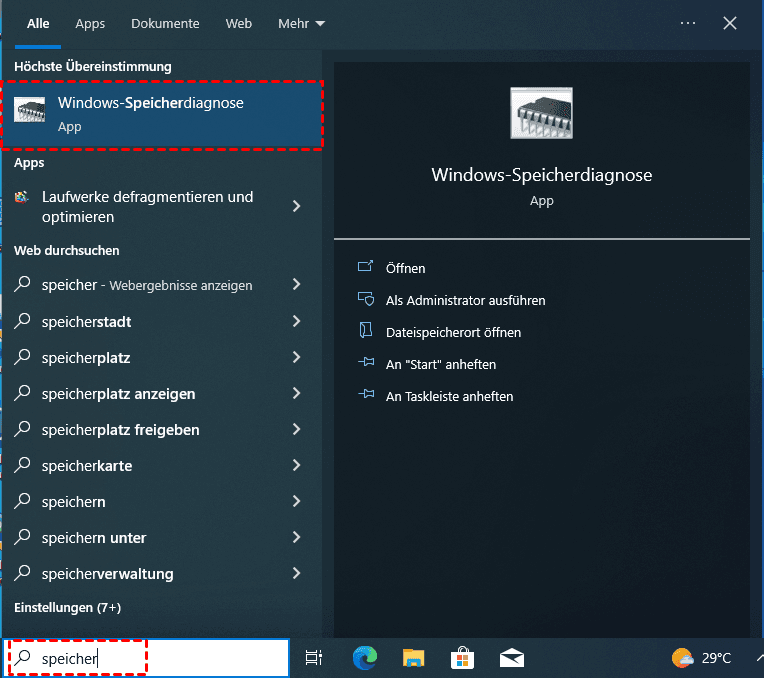Expand the speicherplatz chevron
The image size is (764, 678).
pyautogui.click(x=296, y=357)
